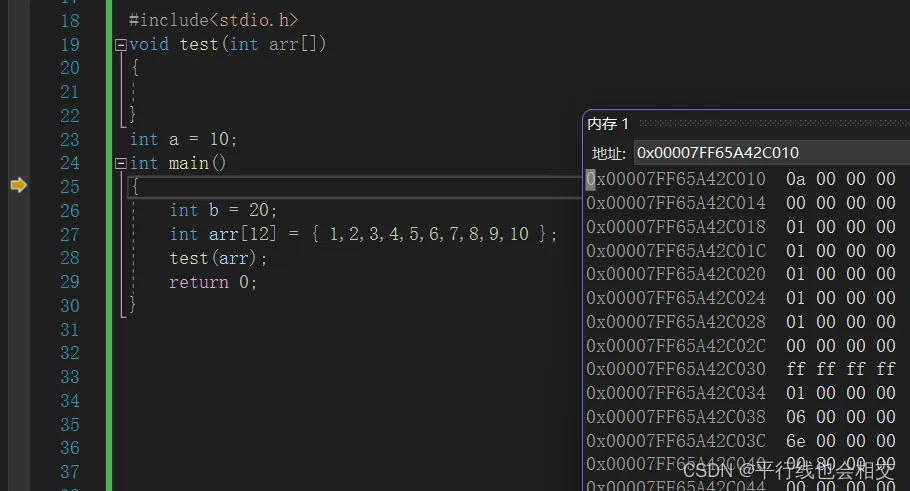Click the 'ff ff ff ff' bytes in memory
Screen dimensions: 910x491
pos(841,369)
